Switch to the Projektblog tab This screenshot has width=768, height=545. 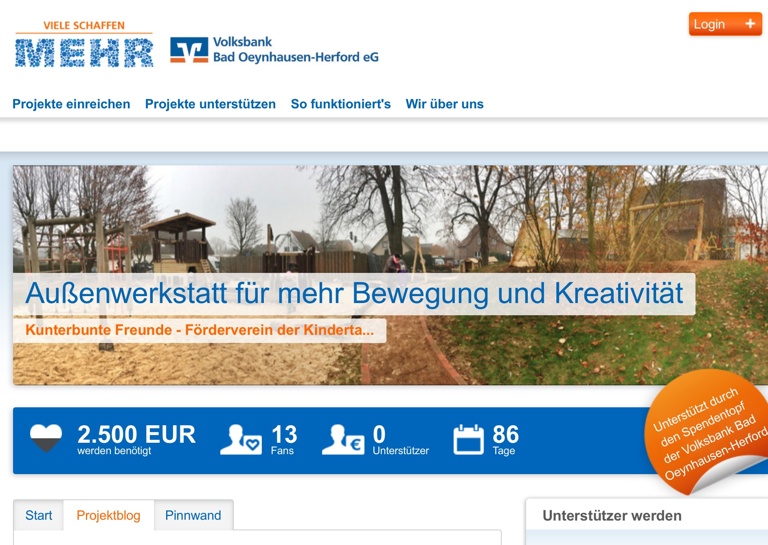(x=108, y=515)
